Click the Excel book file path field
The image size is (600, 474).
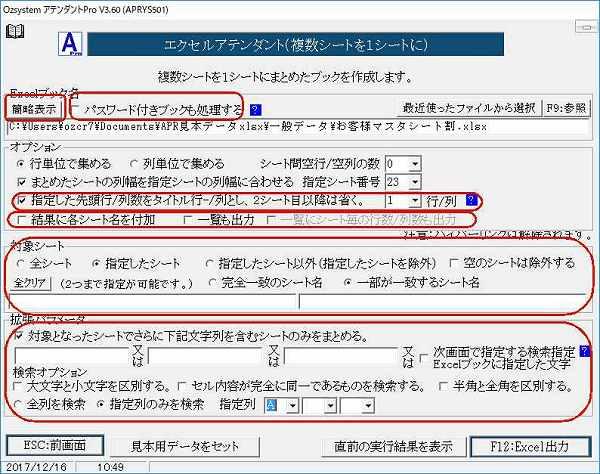point(298,127)
